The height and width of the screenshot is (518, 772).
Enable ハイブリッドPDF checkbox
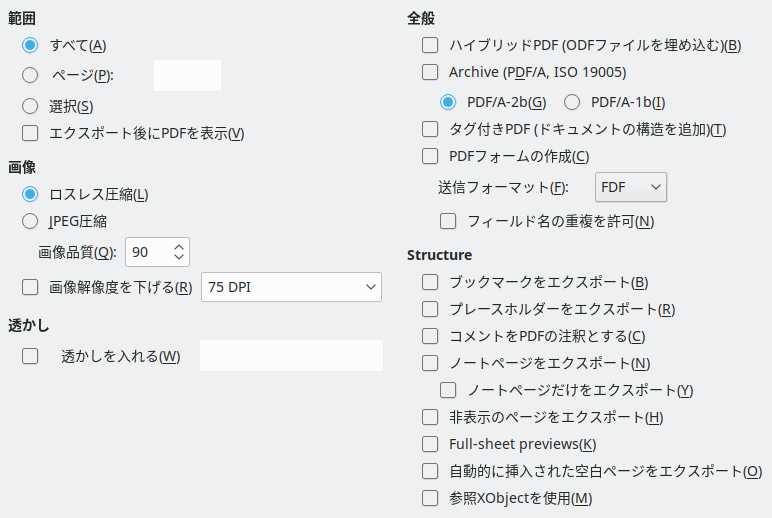[x=430, y=45]
